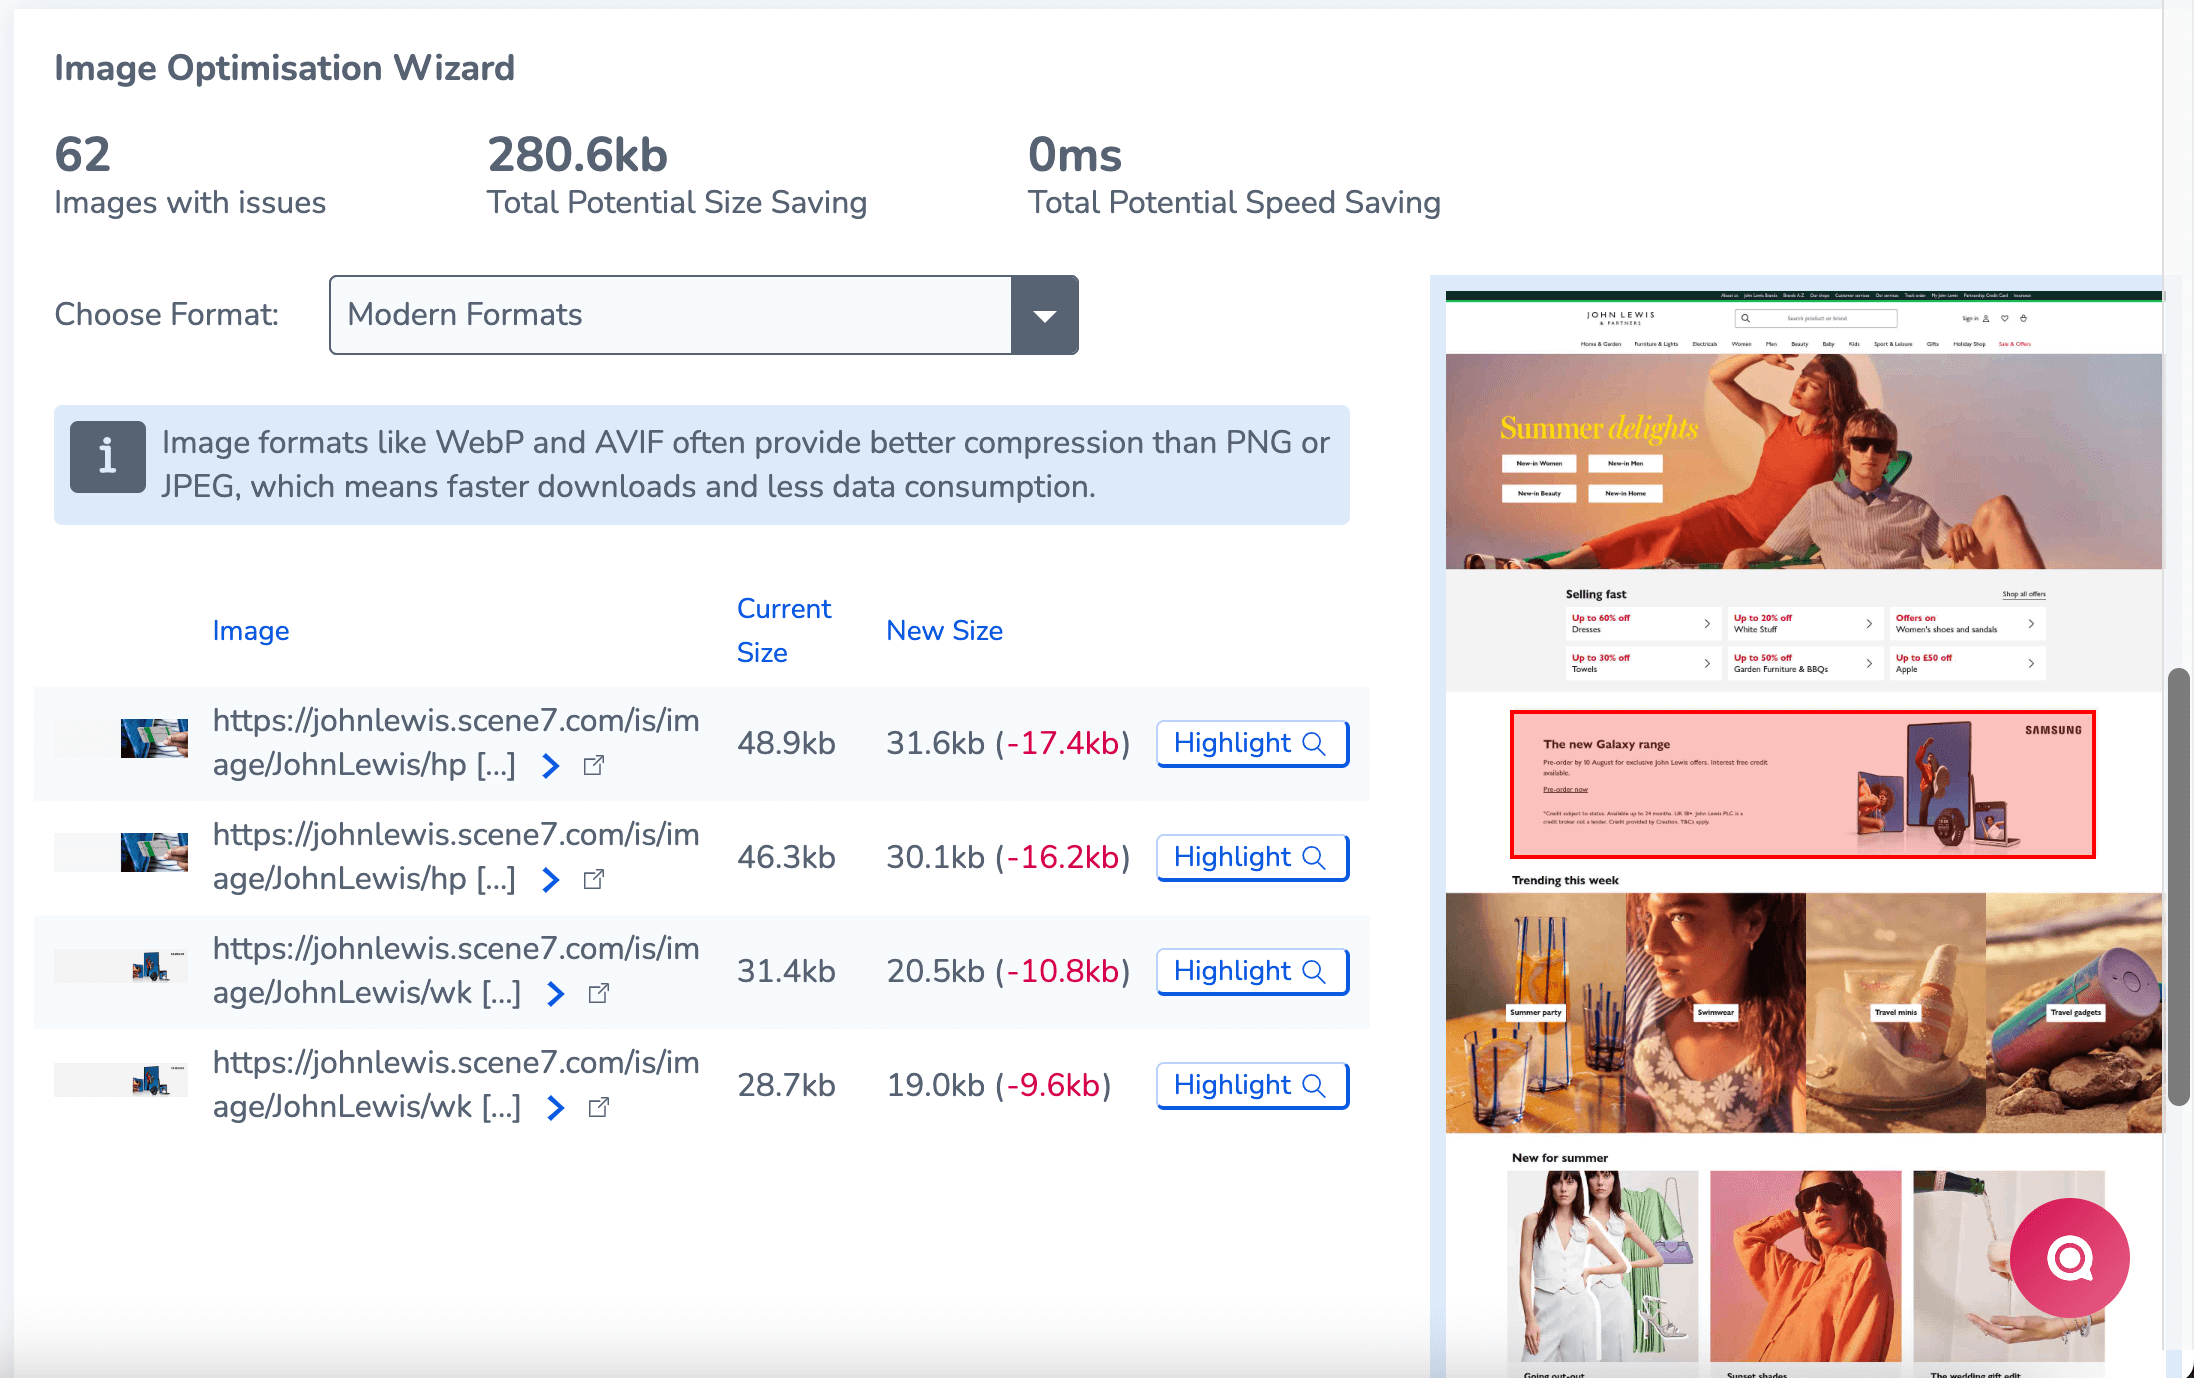Highlight the 31.4kb image
The width and height of the screenshot is (2194, 1378).
click(1252, 971)
